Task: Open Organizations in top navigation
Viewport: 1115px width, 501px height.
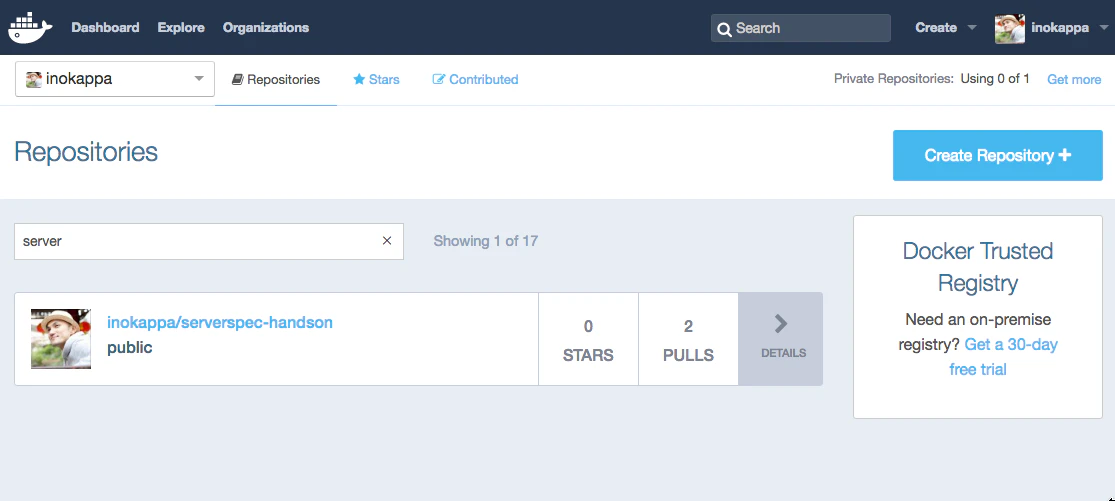Action: click(266, 28)
